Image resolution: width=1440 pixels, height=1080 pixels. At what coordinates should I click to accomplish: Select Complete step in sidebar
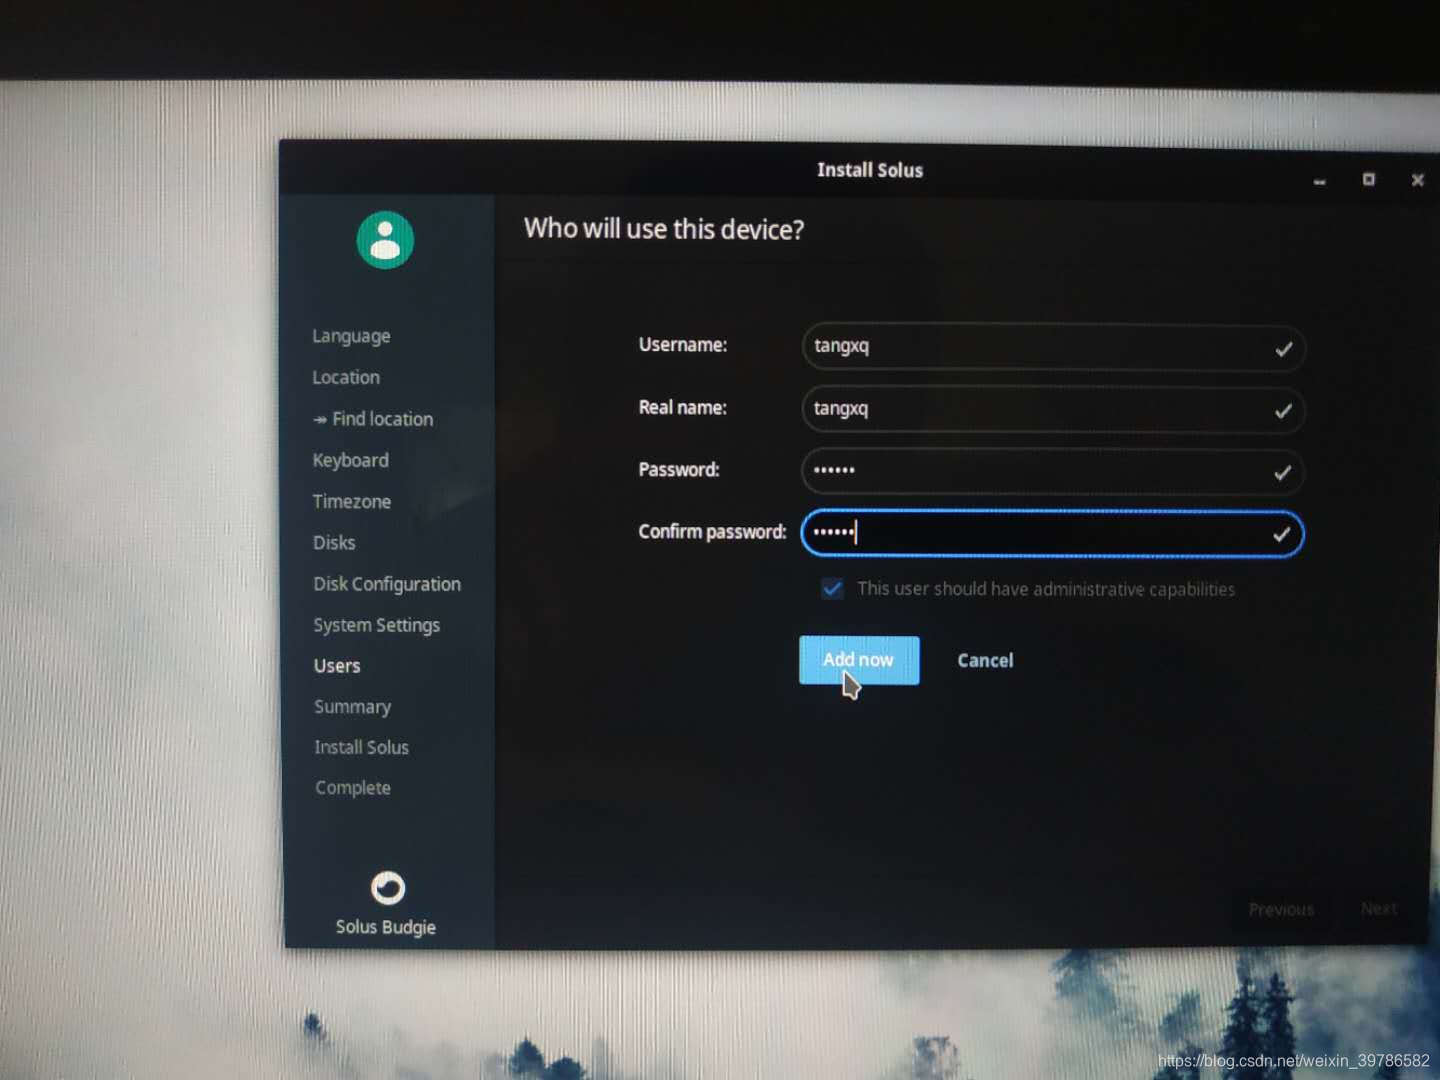pyautogui.click(x=353, y=788)
